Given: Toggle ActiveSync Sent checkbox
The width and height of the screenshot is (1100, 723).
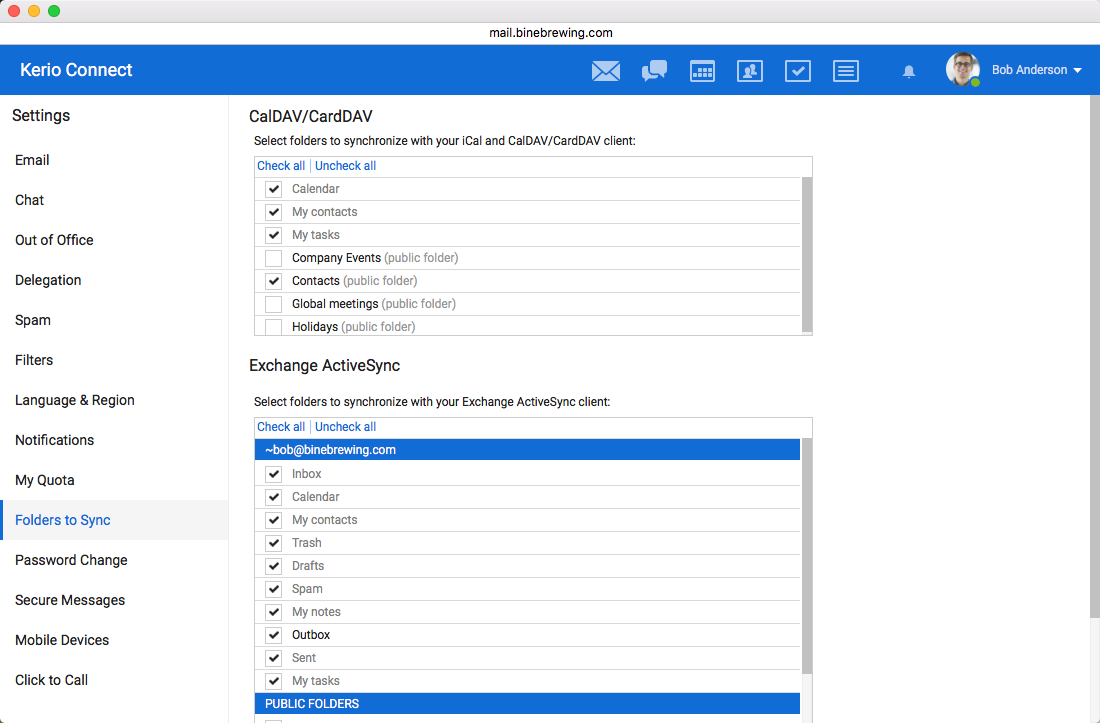Looking at the screenshot, I should click(x=274, y=658).
